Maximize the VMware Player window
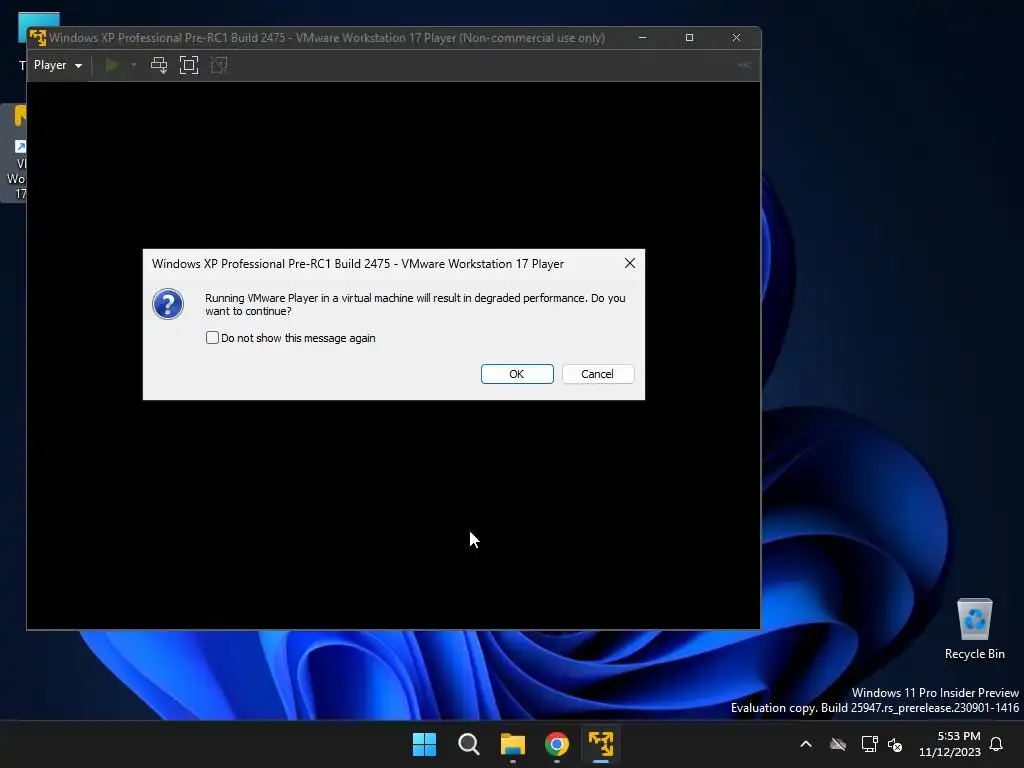This screenshot has height=768, width=1024. tap(689, 38)
